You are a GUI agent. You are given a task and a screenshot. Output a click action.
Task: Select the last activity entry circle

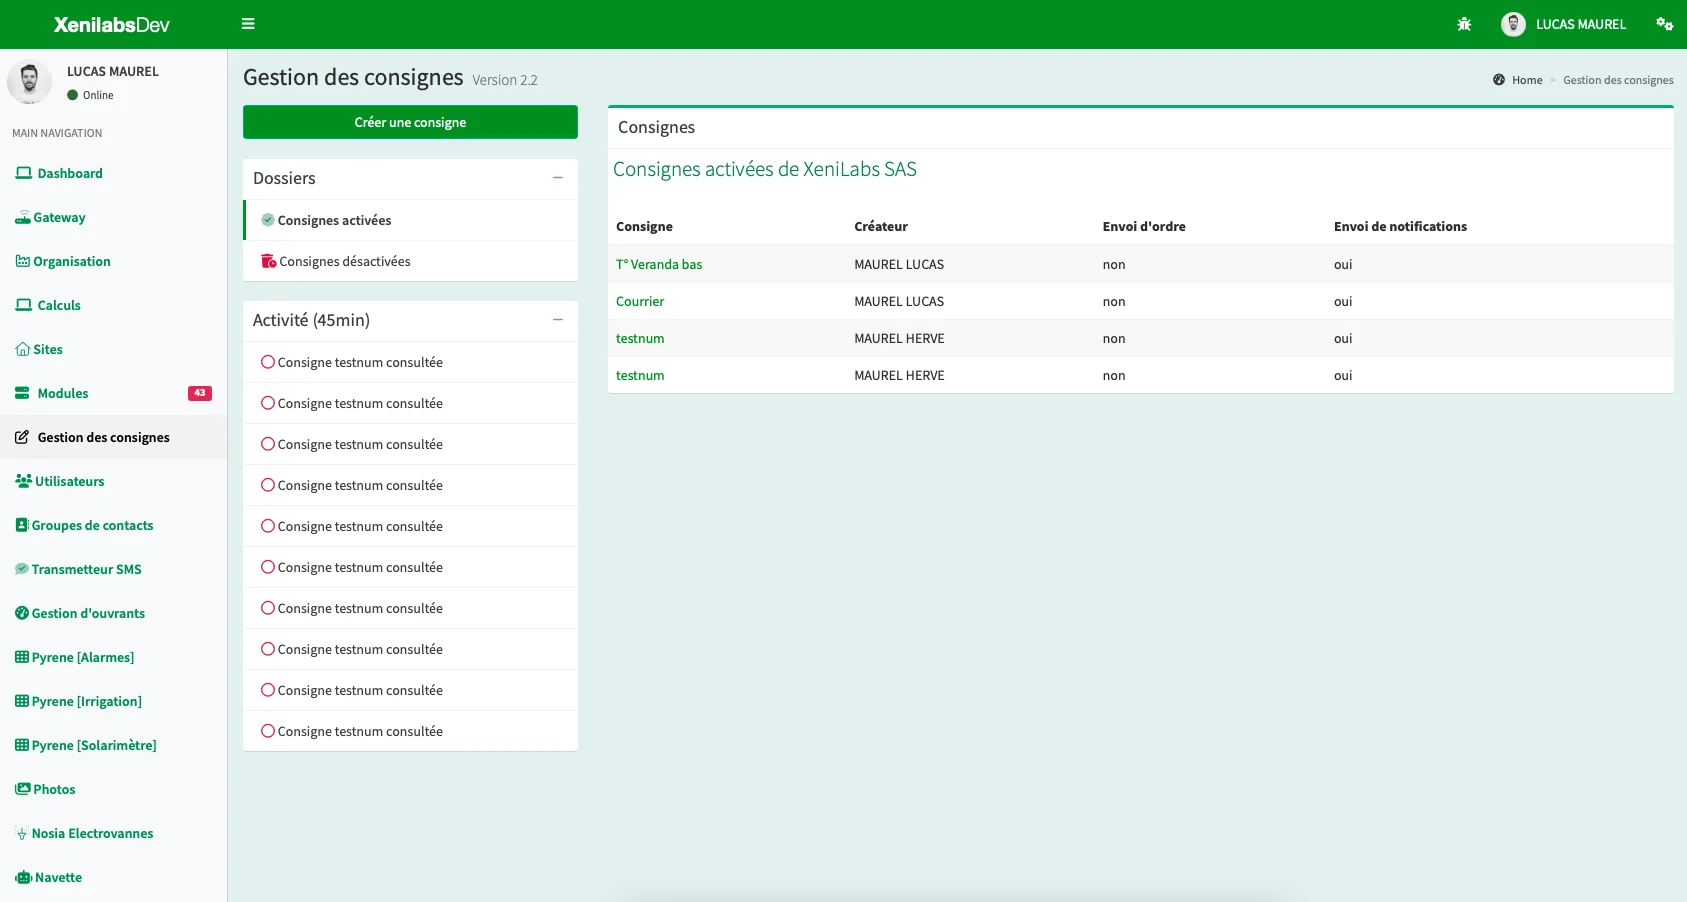268,731
